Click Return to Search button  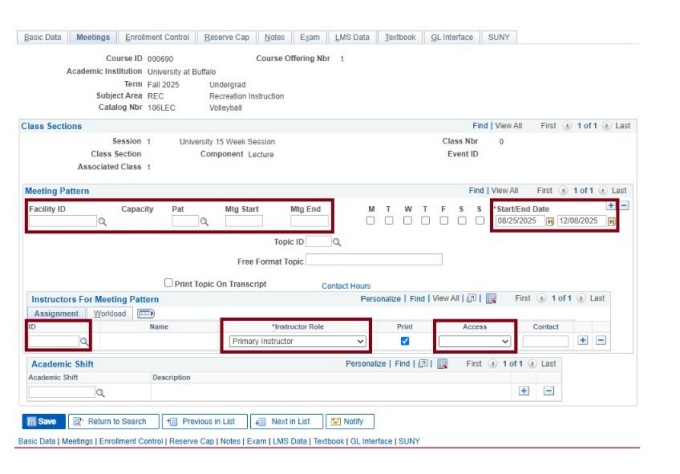click(x=114, y=422)
